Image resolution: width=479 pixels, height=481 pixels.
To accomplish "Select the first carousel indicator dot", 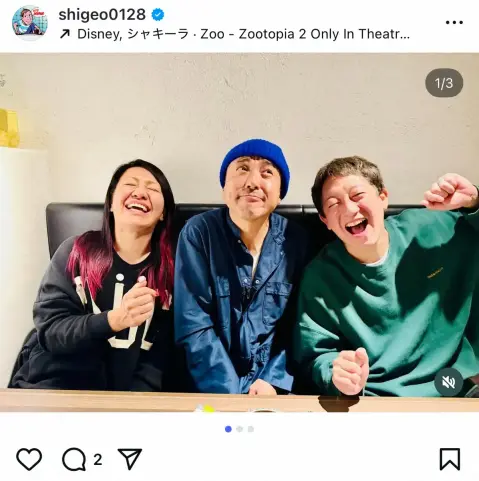I will (x=228, y=429).
